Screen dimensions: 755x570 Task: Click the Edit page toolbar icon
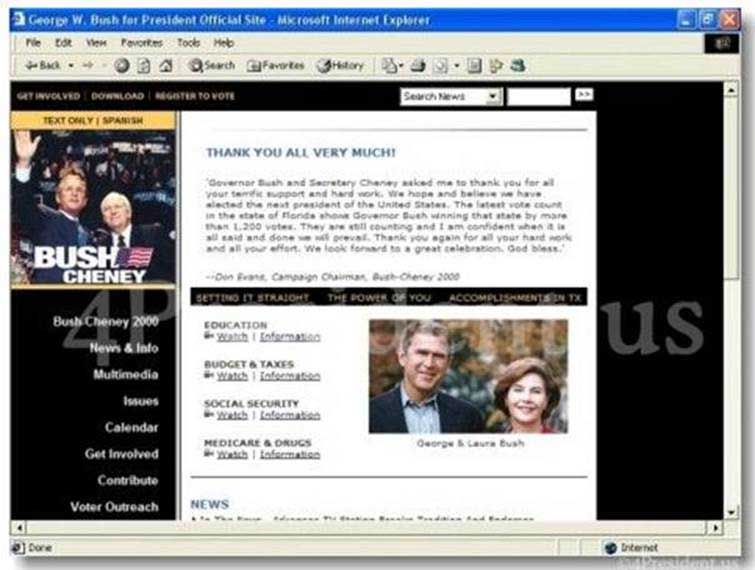coord(441,65)
